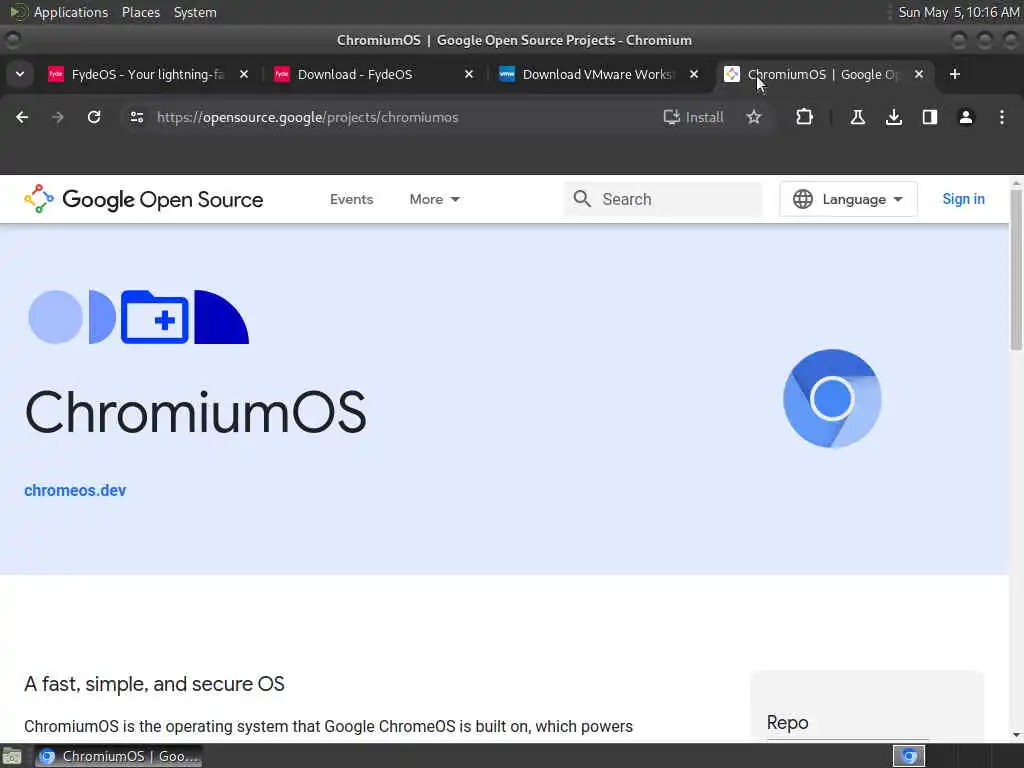Click the magnifier search icon

tap(582, 199)
